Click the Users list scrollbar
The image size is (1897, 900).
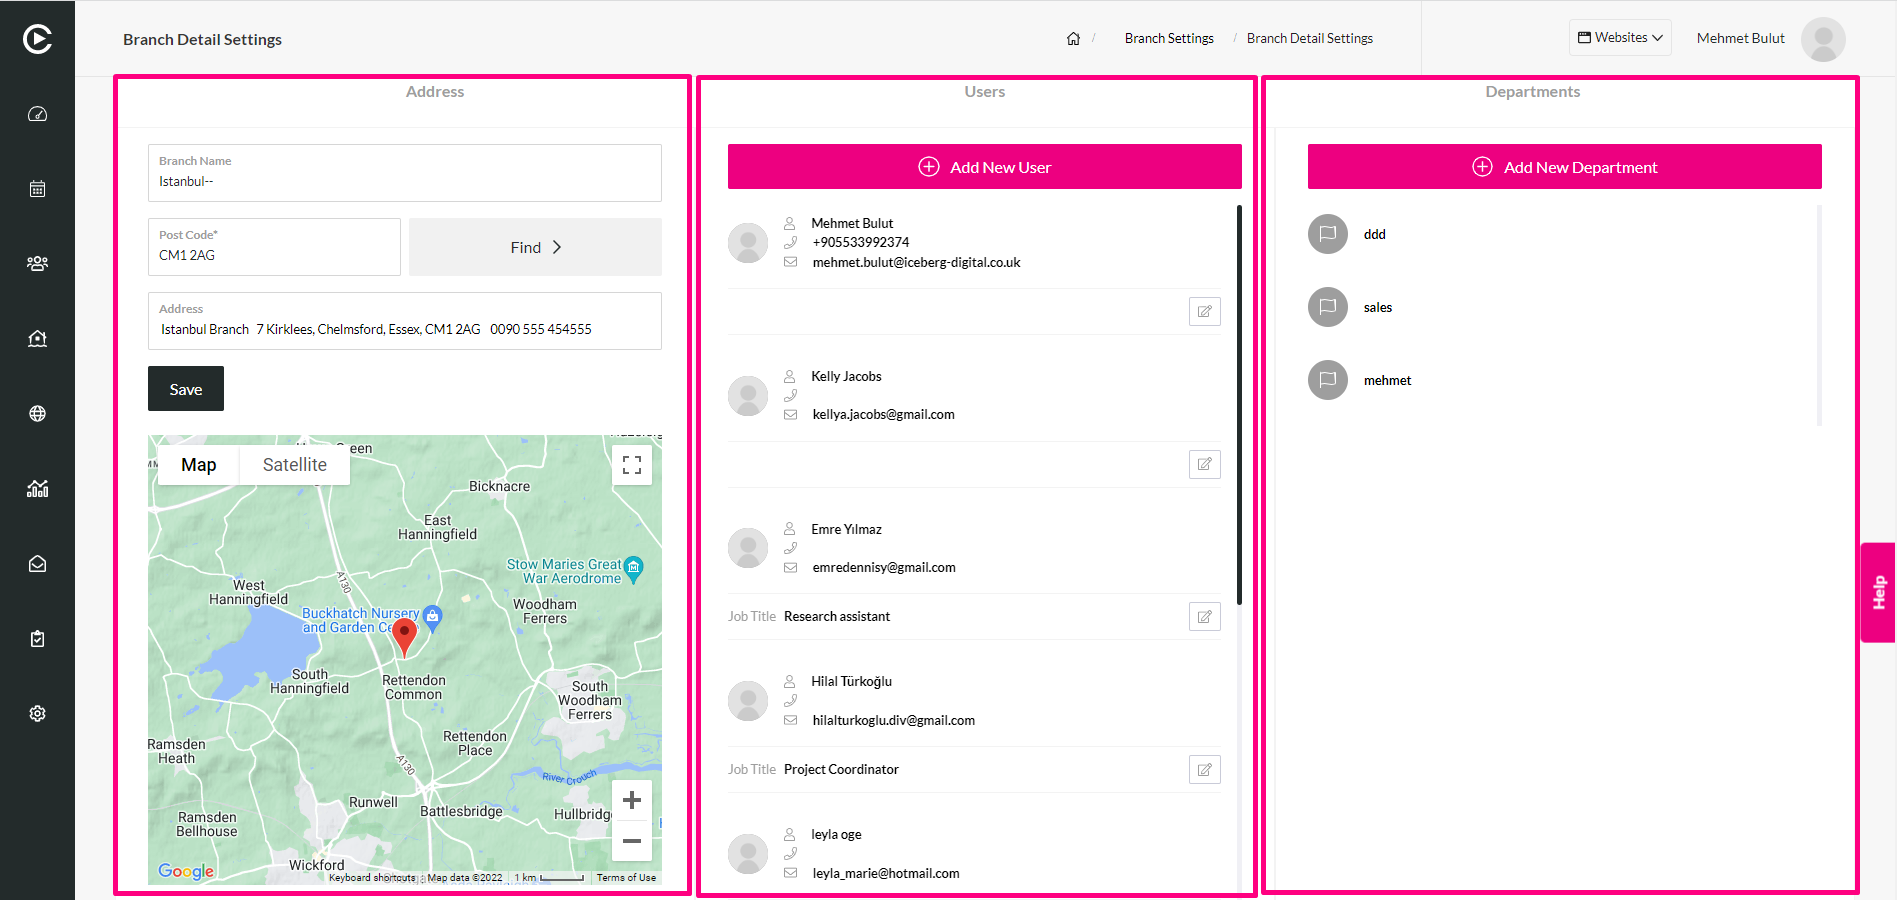1239,405
